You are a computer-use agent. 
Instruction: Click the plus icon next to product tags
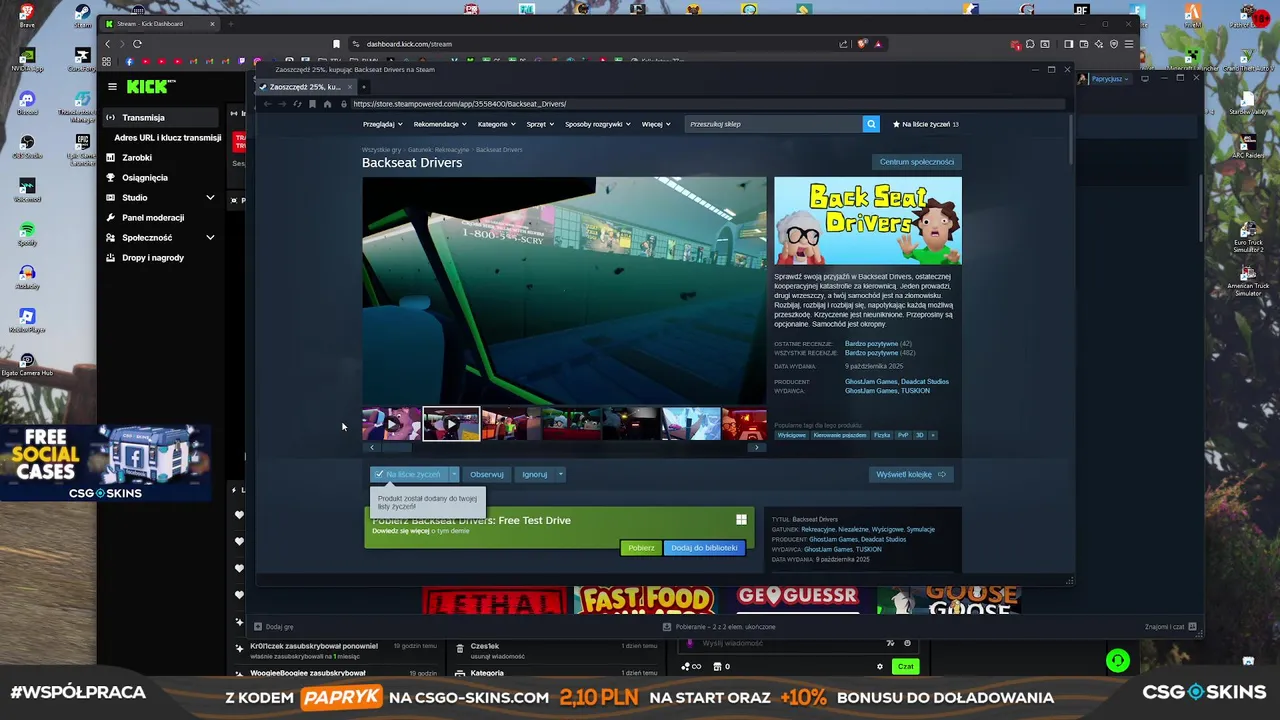[933, 435]
